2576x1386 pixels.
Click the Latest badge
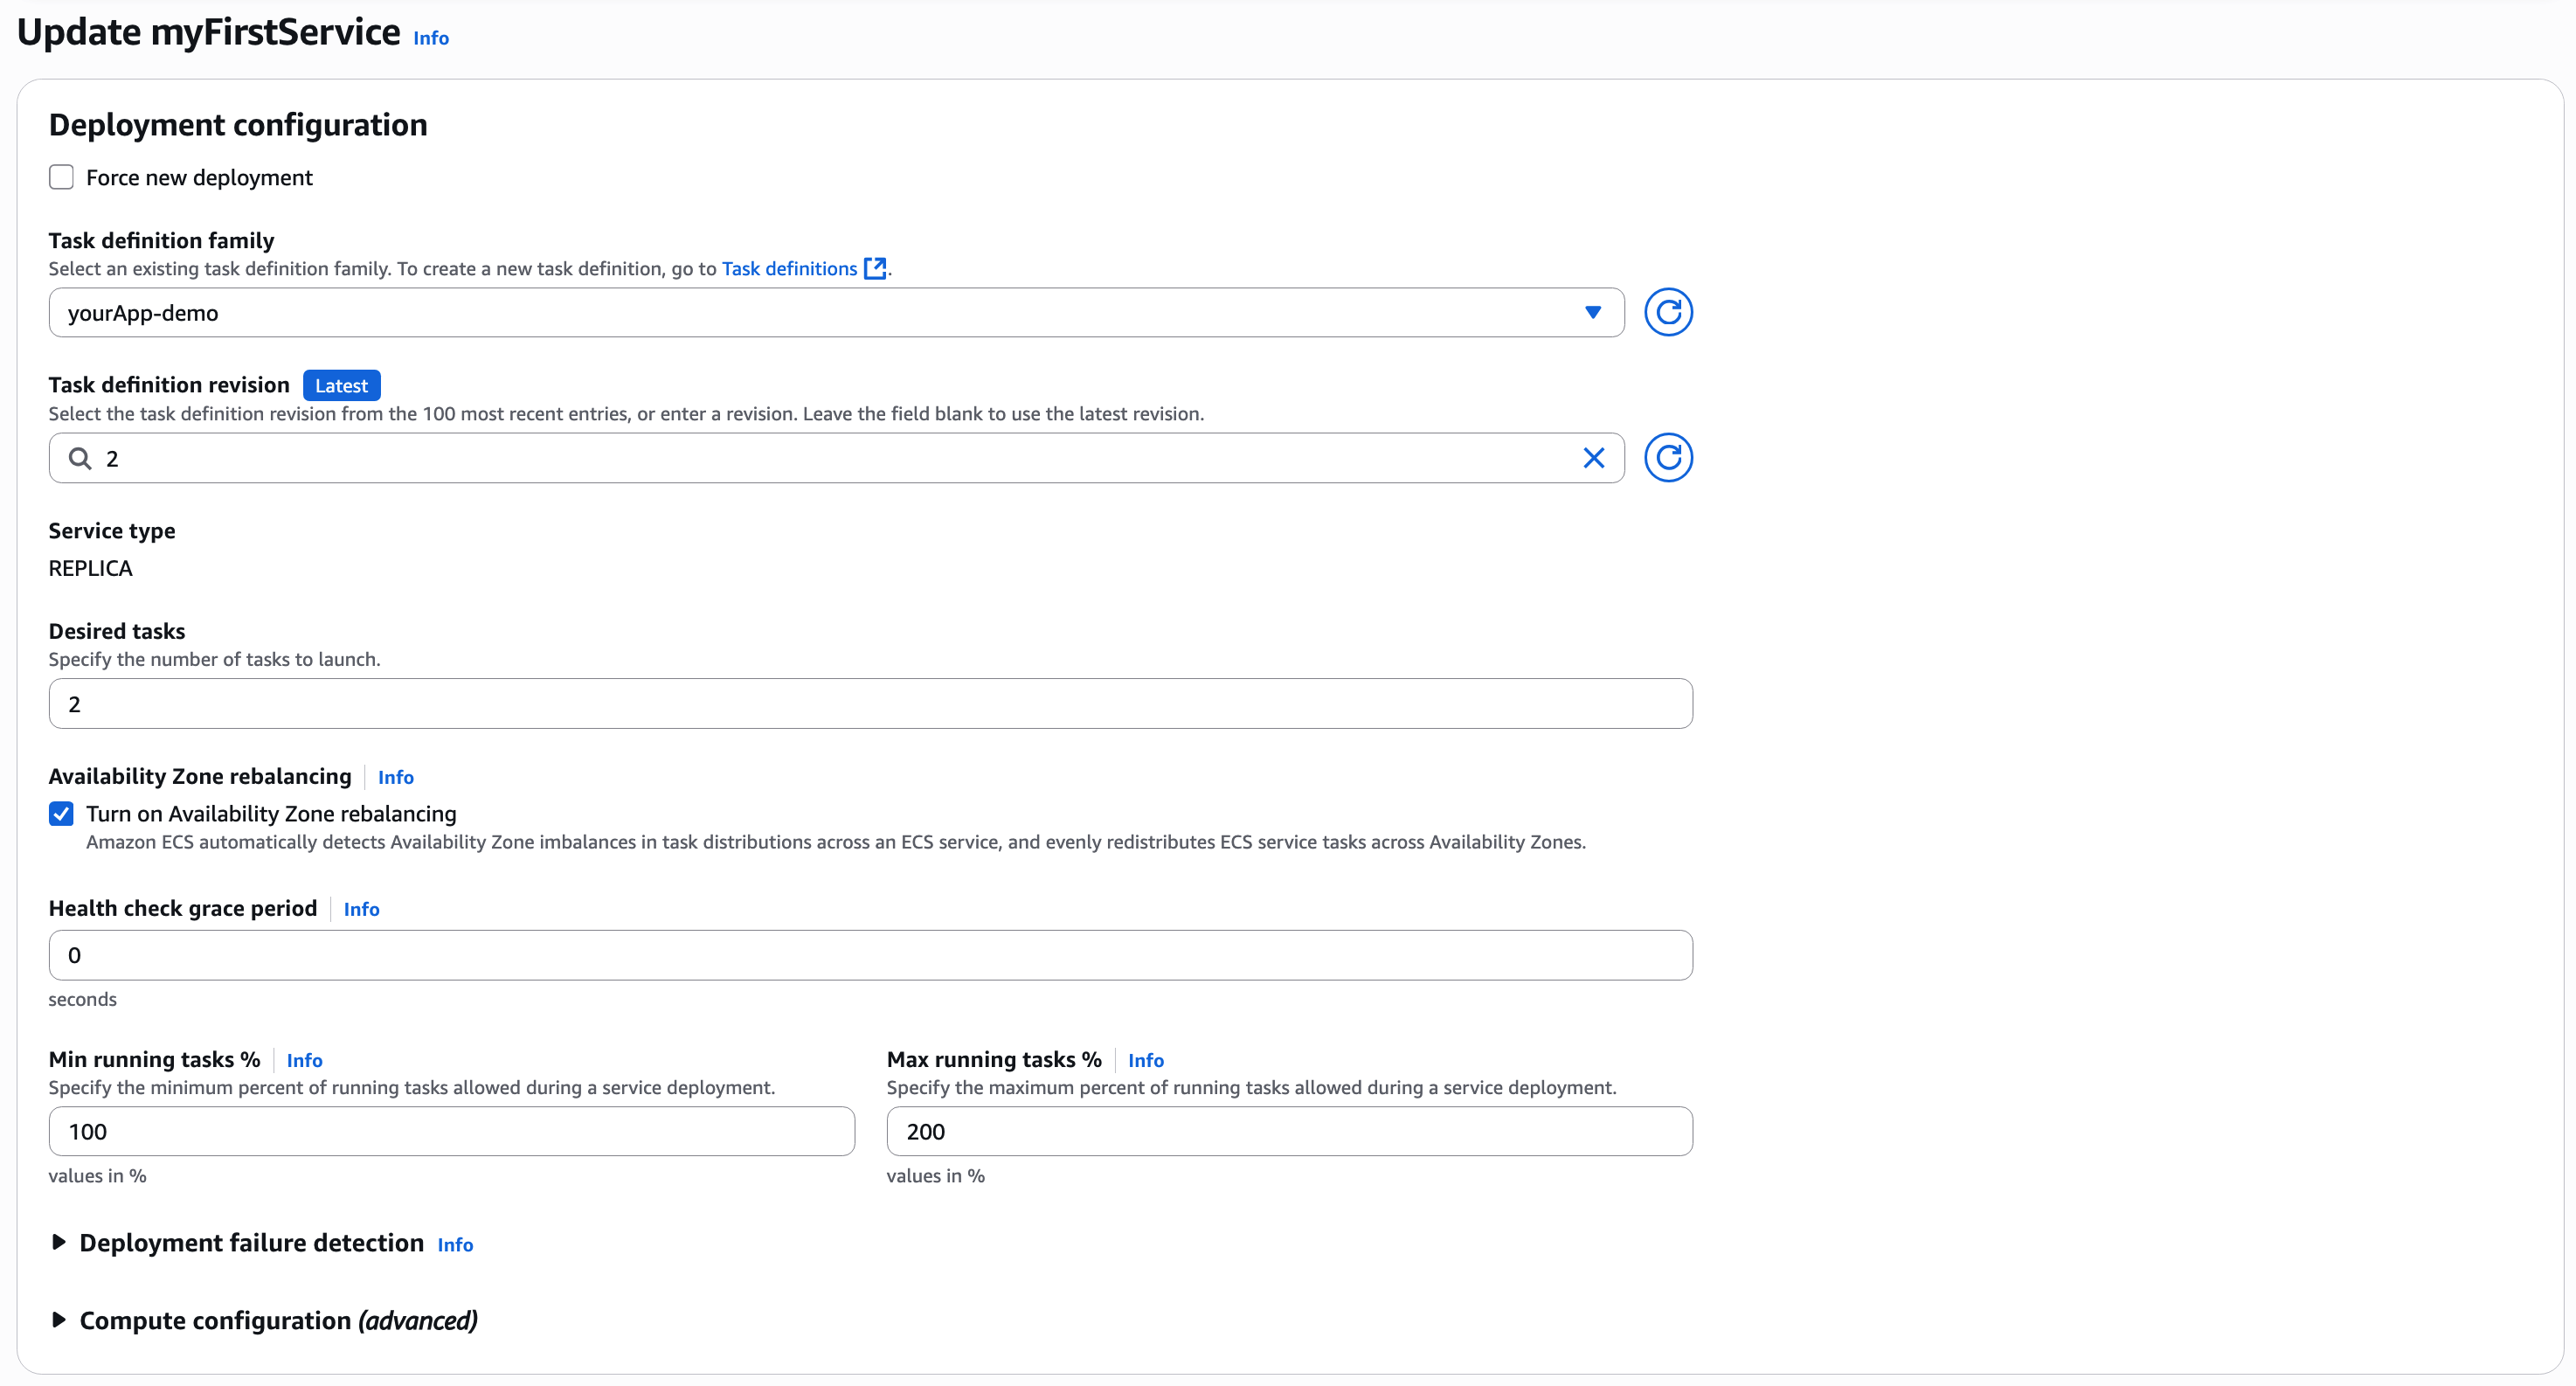pyautogui.click(x=341, y=385)
